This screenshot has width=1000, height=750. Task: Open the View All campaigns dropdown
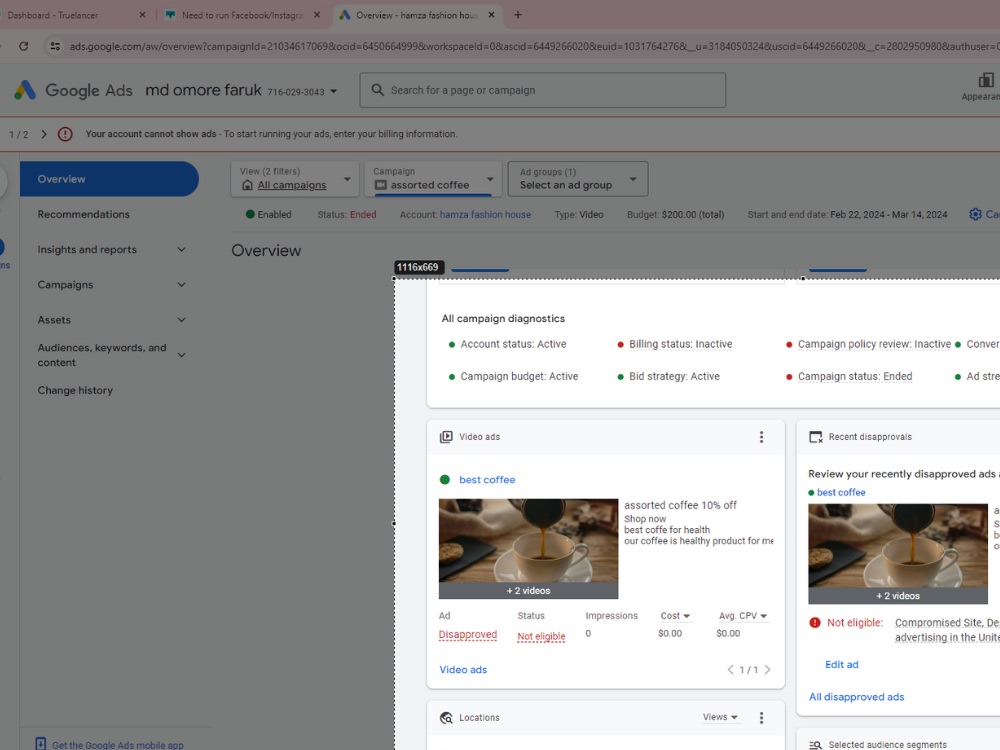tap(294, 179)
